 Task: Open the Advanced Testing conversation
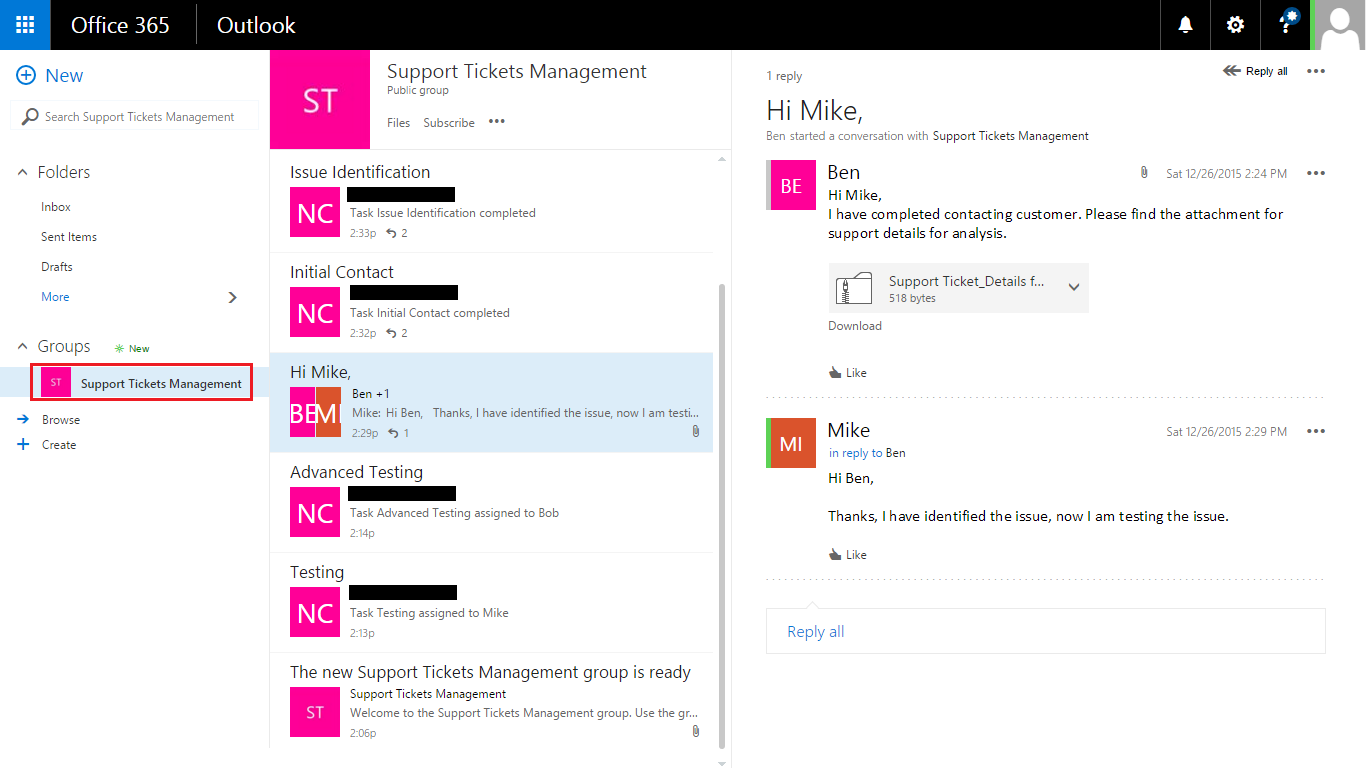[x=491, y=502]
